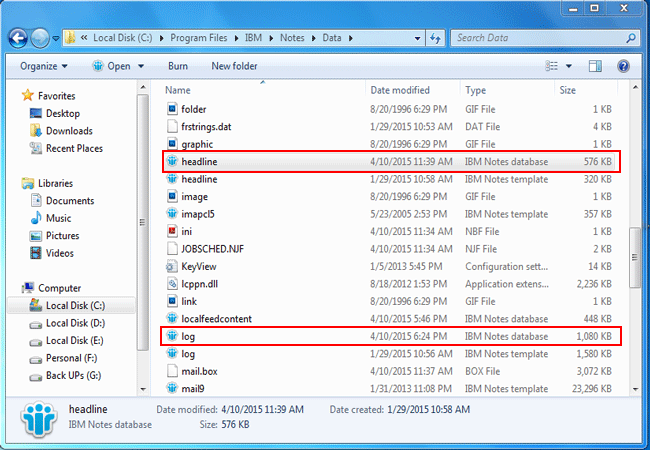Select imapcl5 Notes template icon

[172, 214]
